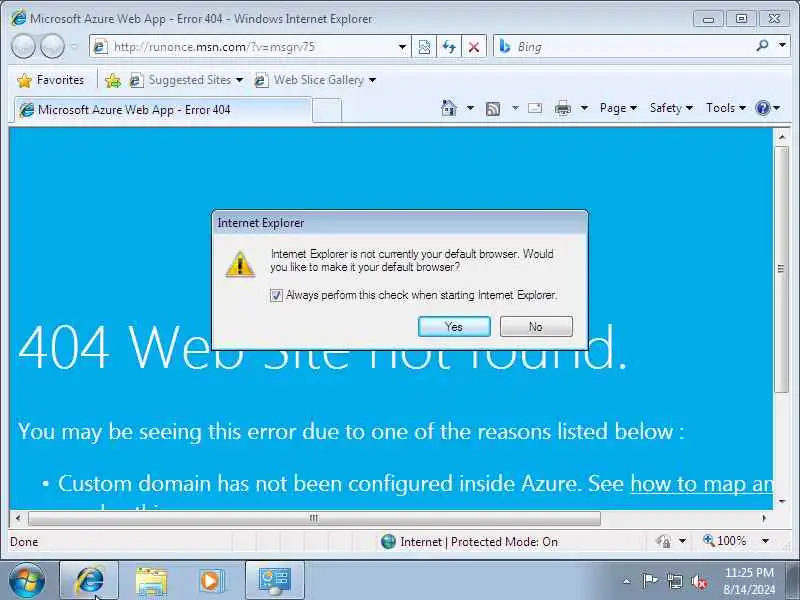Click the red Stop loading icon
The height and width of the screenshot is (600, 800).
click(473, 47)
